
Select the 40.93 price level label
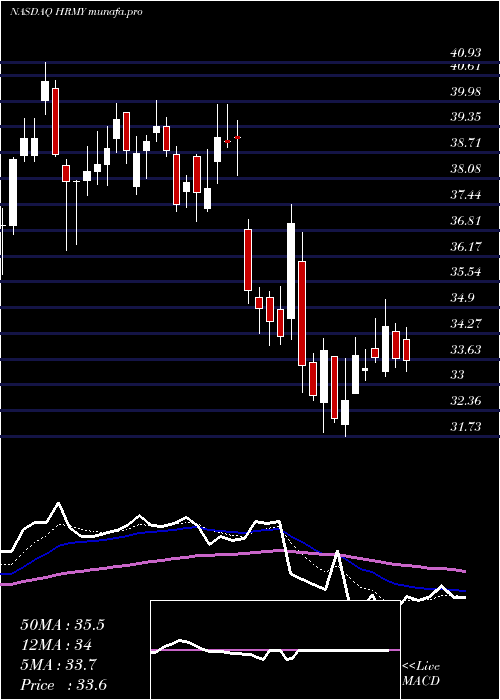click(x=466, y=53)
